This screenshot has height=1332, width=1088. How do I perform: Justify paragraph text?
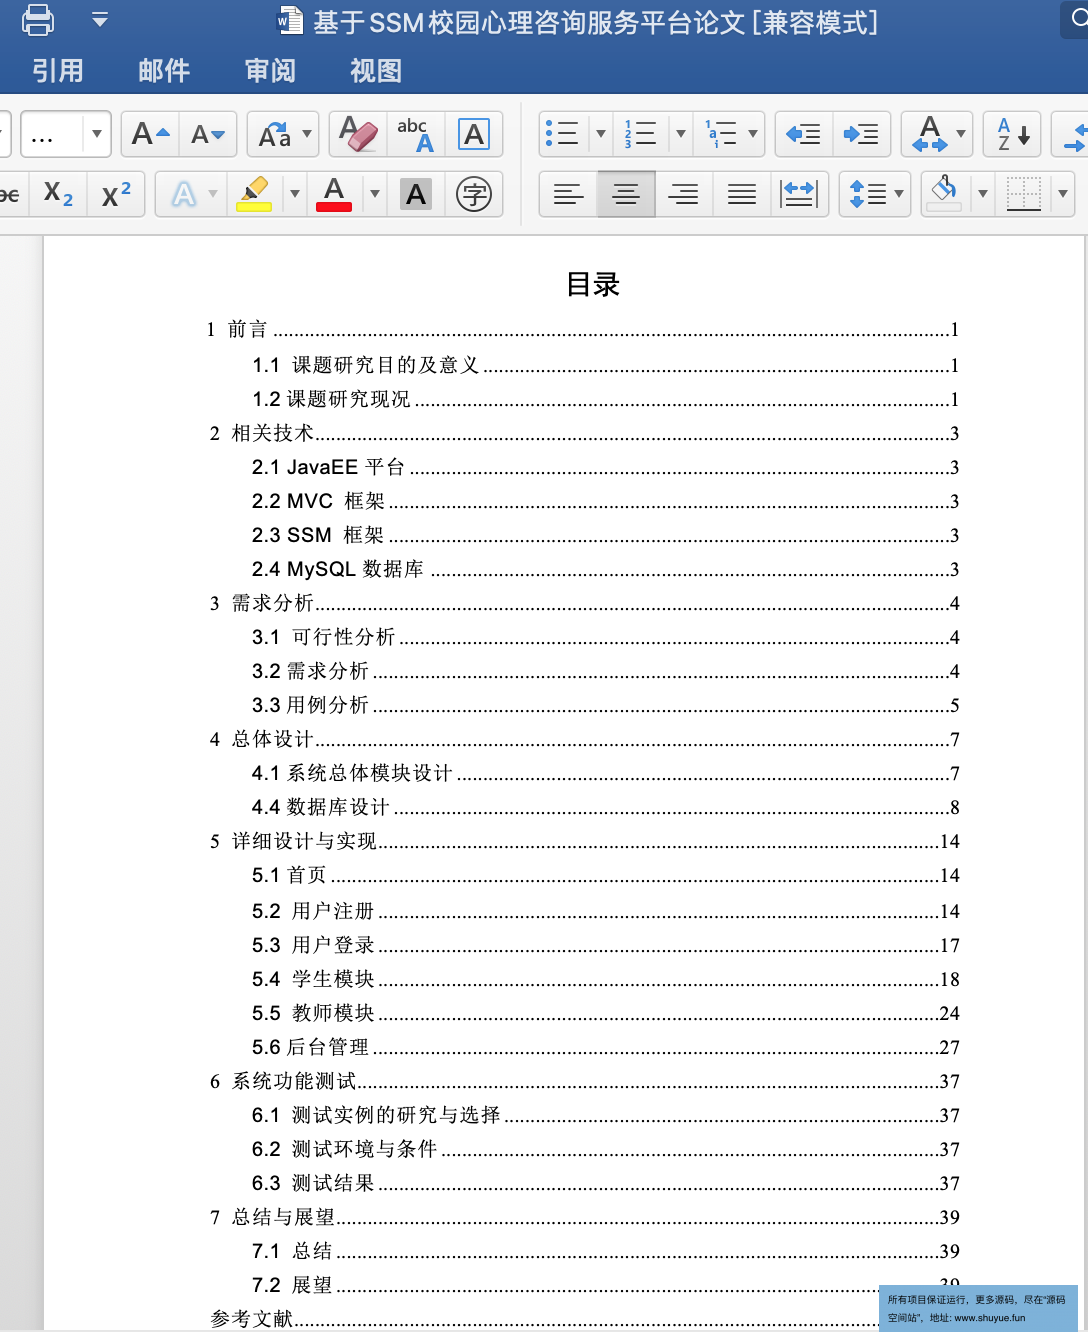(x=742, y=194)
